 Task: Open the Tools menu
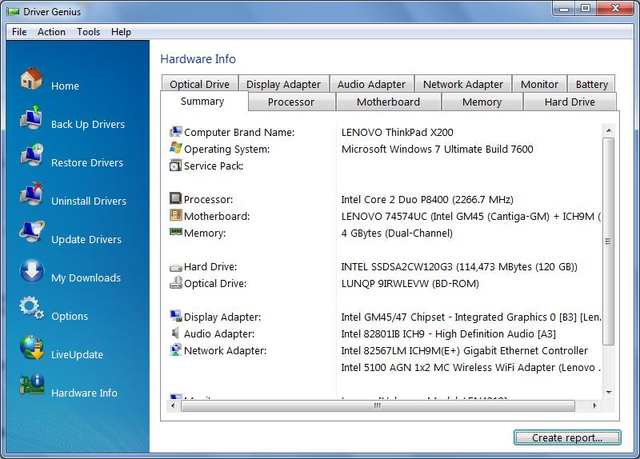tap(88, 32)
